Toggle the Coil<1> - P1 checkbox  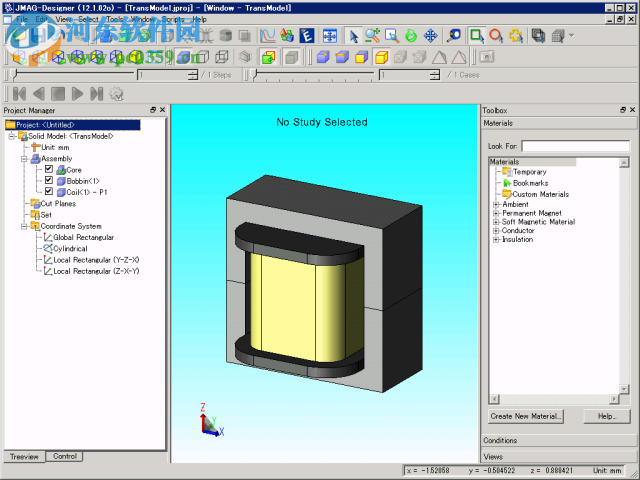point(49,192)
